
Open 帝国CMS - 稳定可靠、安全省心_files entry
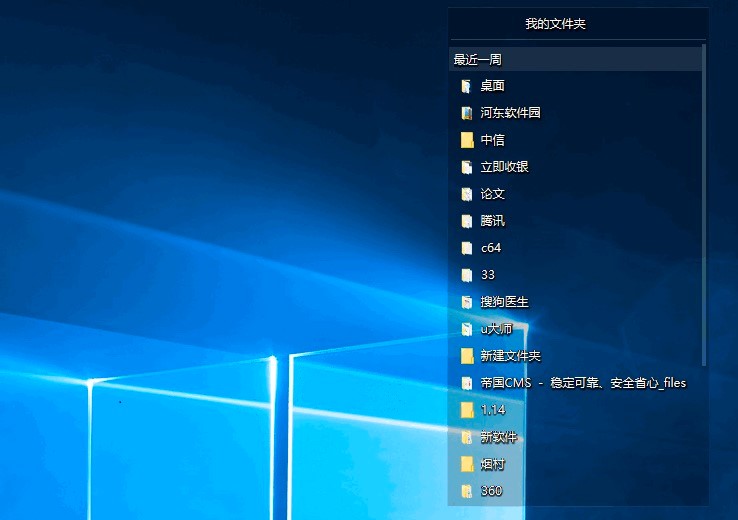tap(583, 383)
